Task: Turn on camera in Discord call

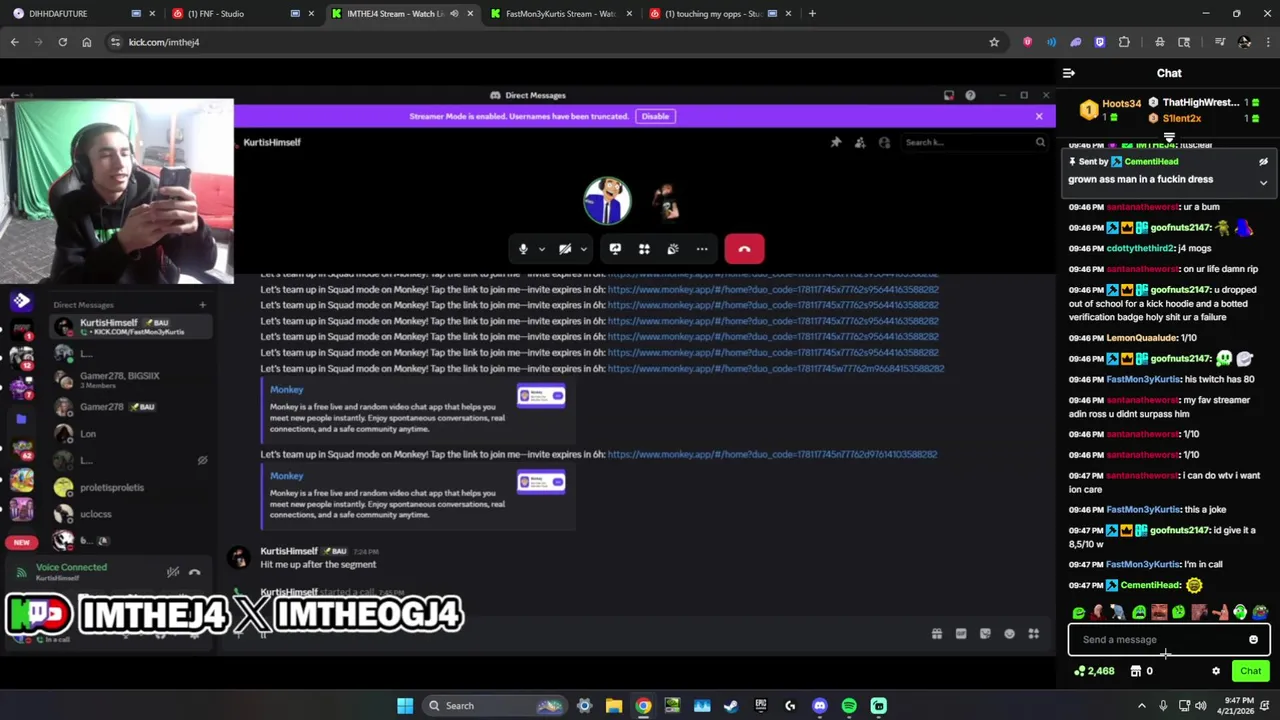Action: pyautogui.click(x=565, y=249)
